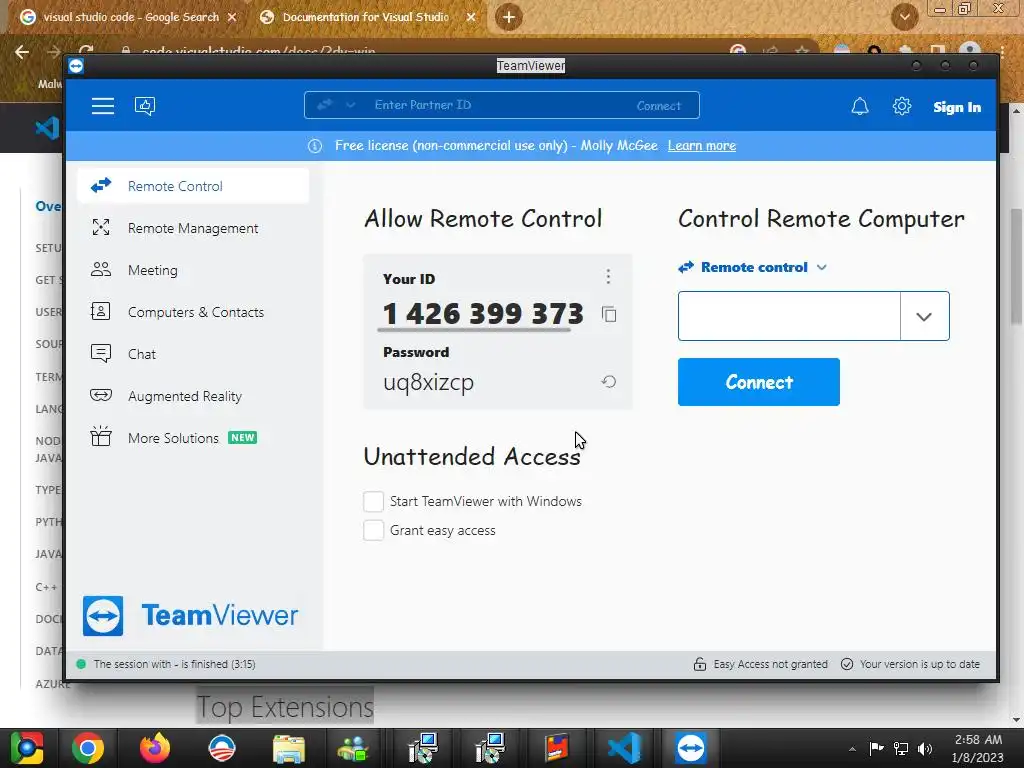The image size is (1024, 768).
Task: Go to Meeting in the sidebar
Action: (x=193, y=270)
